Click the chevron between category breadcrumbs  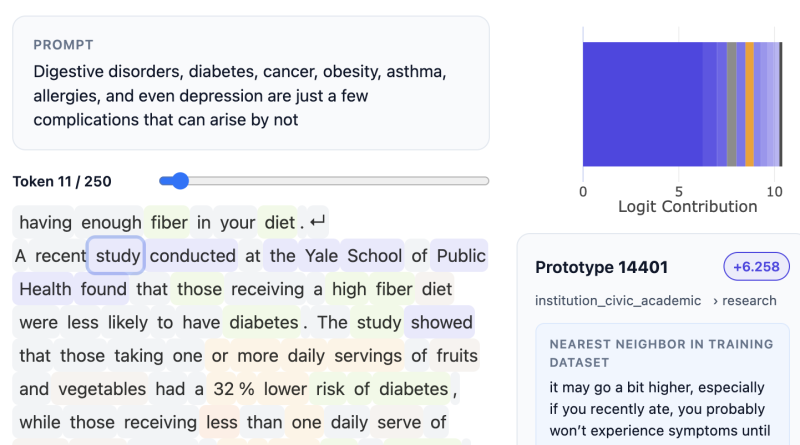pyautogui.click(x=716, y=300)
